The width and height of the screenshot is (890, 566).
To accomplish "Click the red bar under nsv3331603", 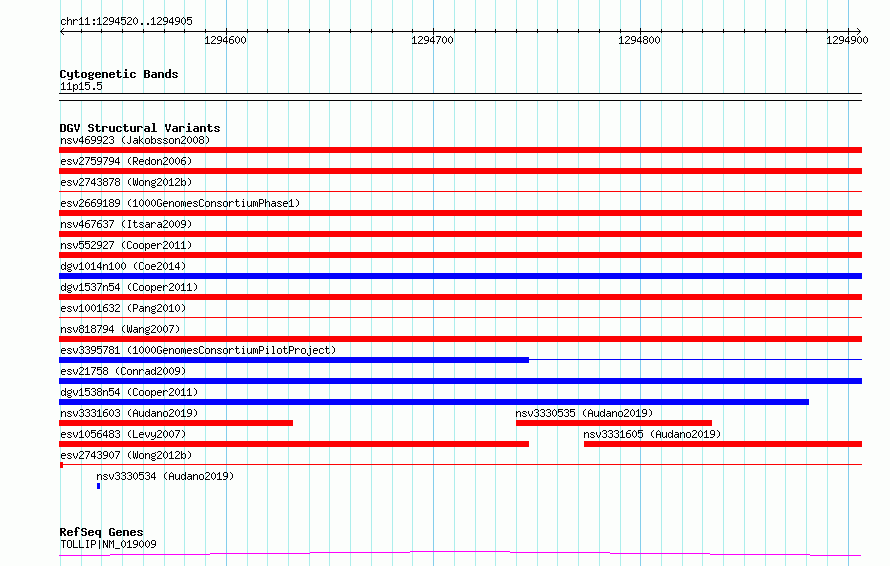I will click(x=176, y=423).
